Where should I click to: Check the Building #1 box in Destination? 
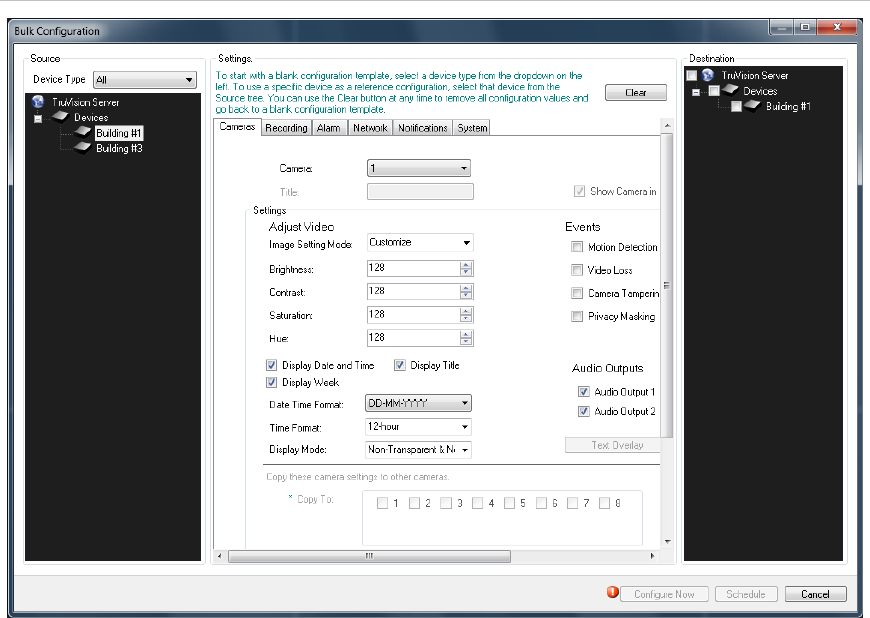tap(736, 106)
